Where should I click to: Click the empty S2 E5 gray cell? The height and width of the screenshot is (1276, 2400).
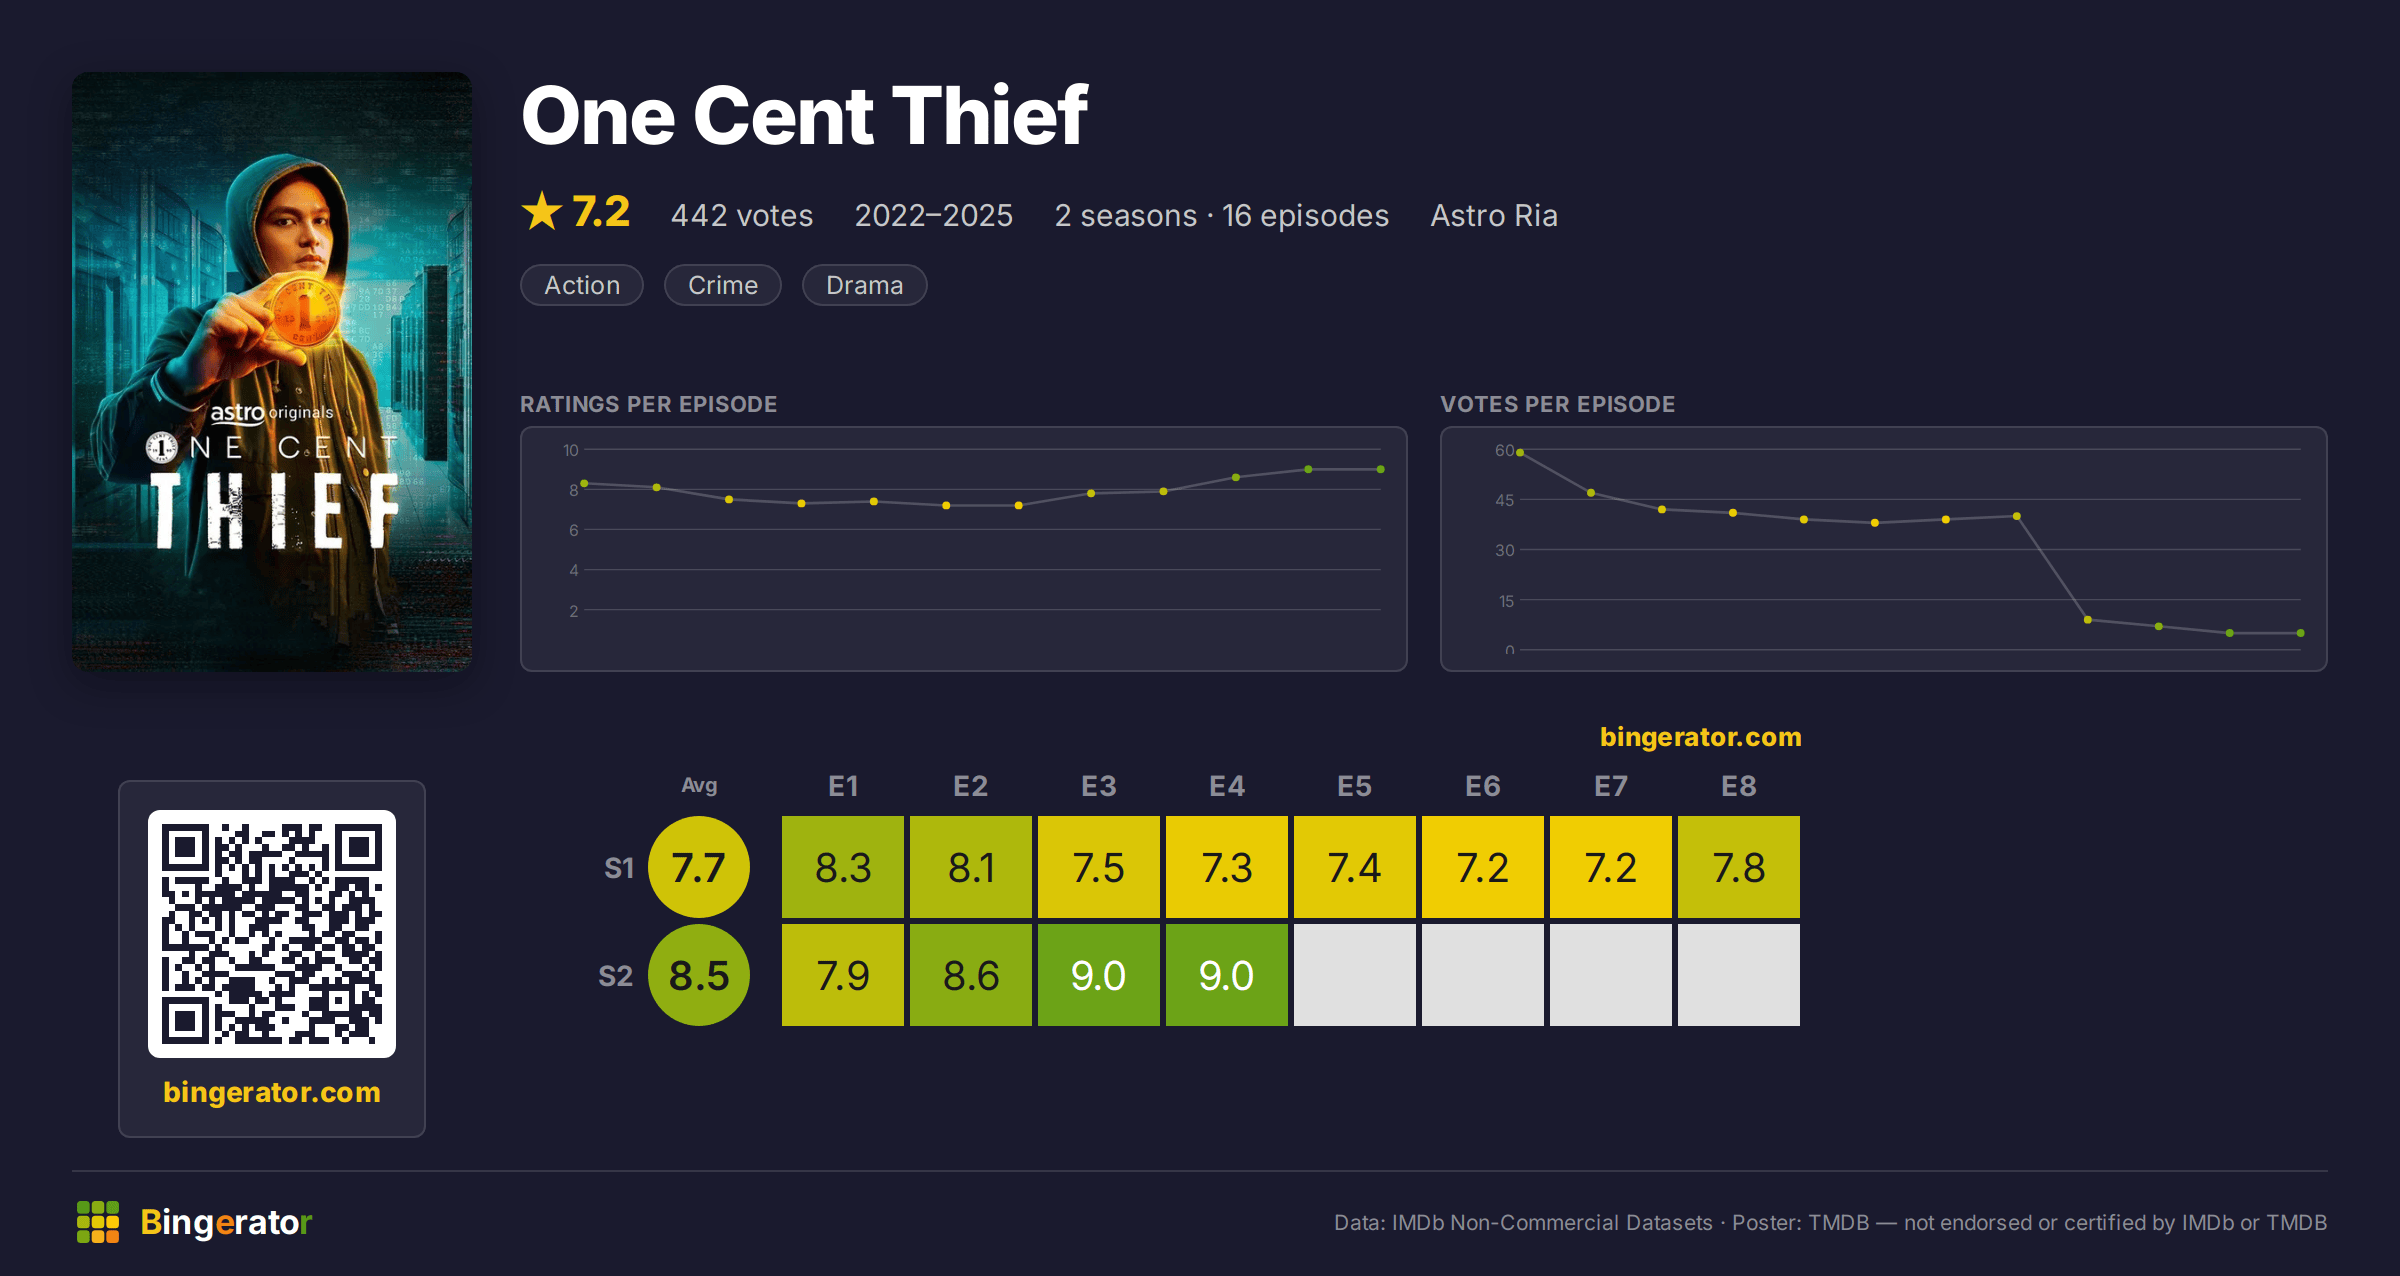point(1355,975)
